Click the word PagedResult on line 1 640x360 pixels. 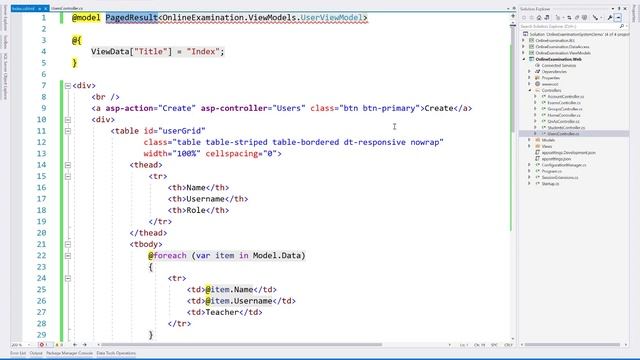tap(131, 18)
